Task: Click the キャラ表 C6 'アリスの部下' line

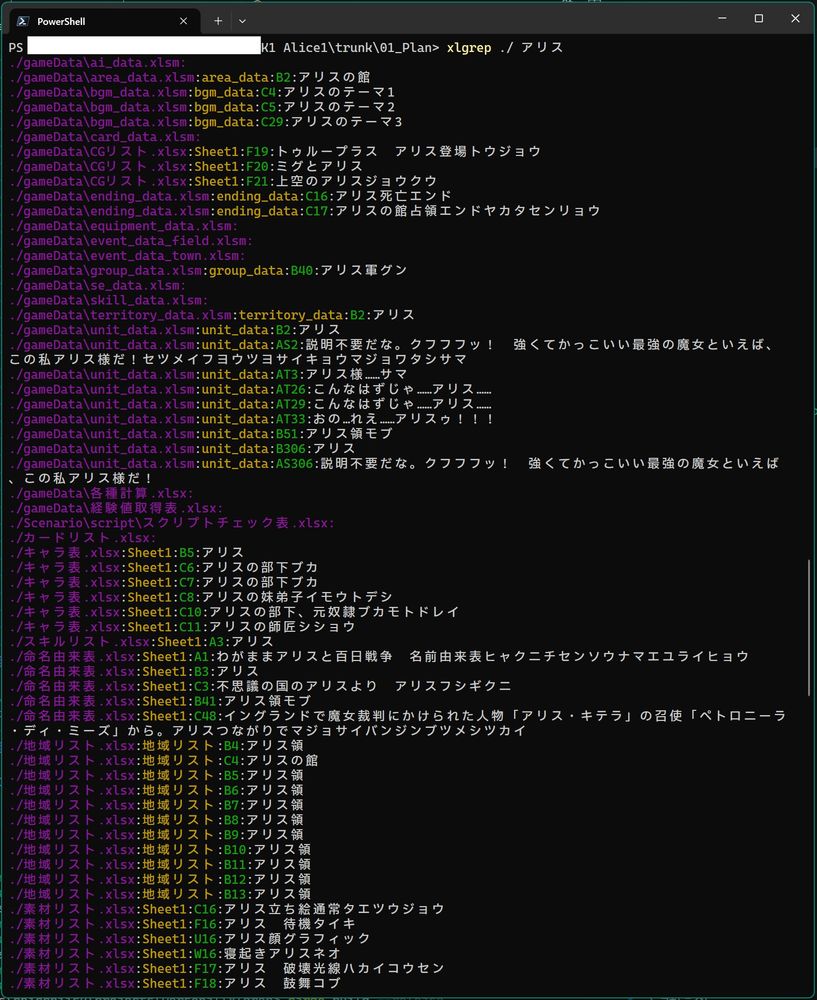Action: tap(163, 567)
